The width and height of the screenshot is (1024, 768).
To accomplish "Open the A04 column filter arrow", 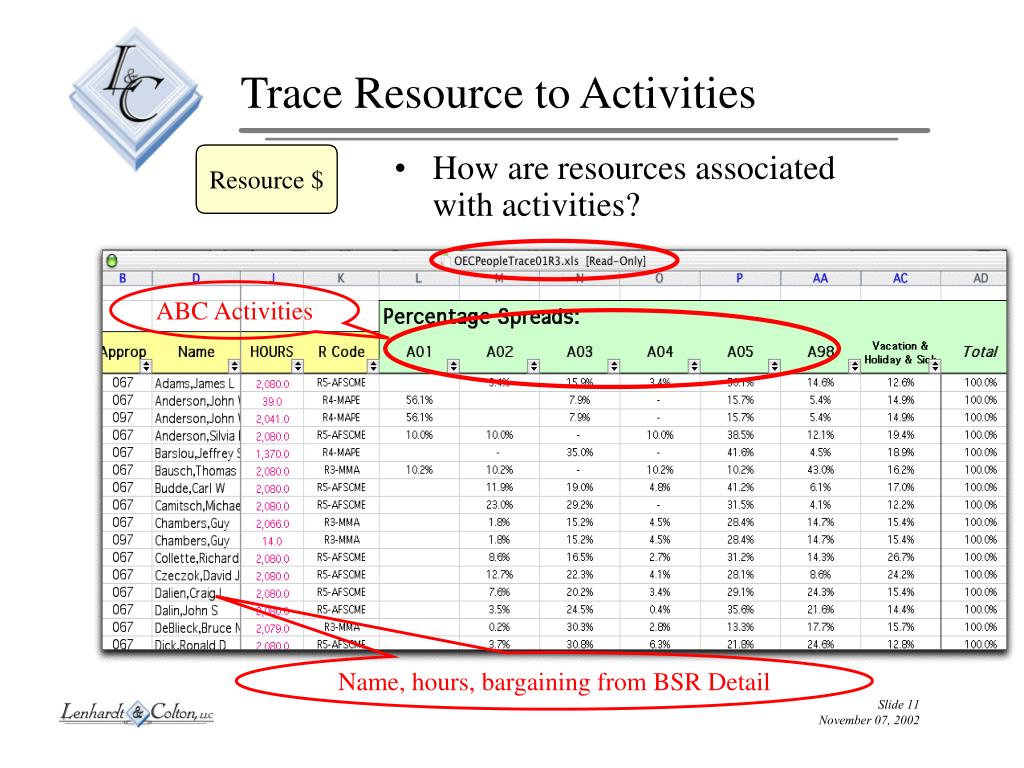I will pos(694,366).
